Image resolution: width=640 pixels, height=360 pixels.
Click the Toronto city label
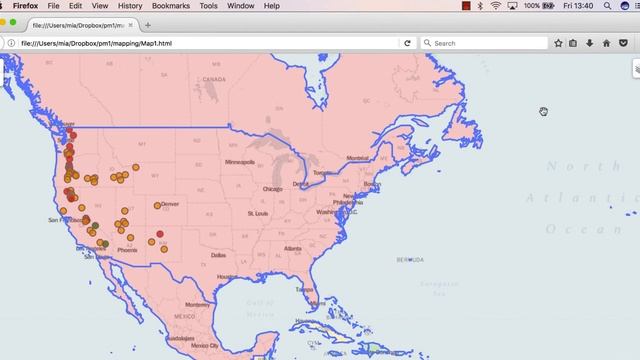[x=323, y=173]
